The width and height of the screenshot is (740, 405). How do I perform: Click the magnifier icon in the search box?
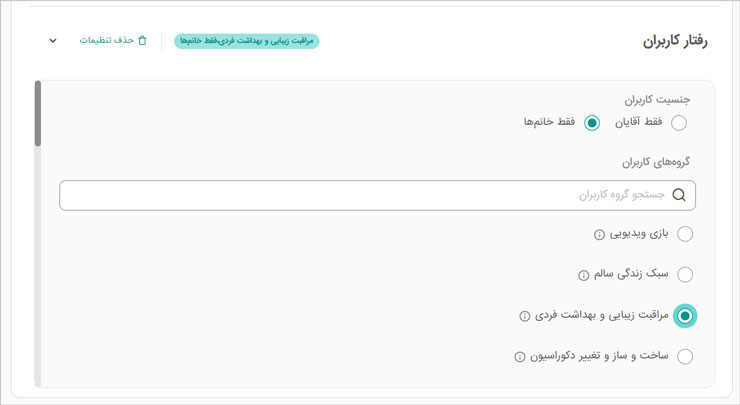[679, 195]
